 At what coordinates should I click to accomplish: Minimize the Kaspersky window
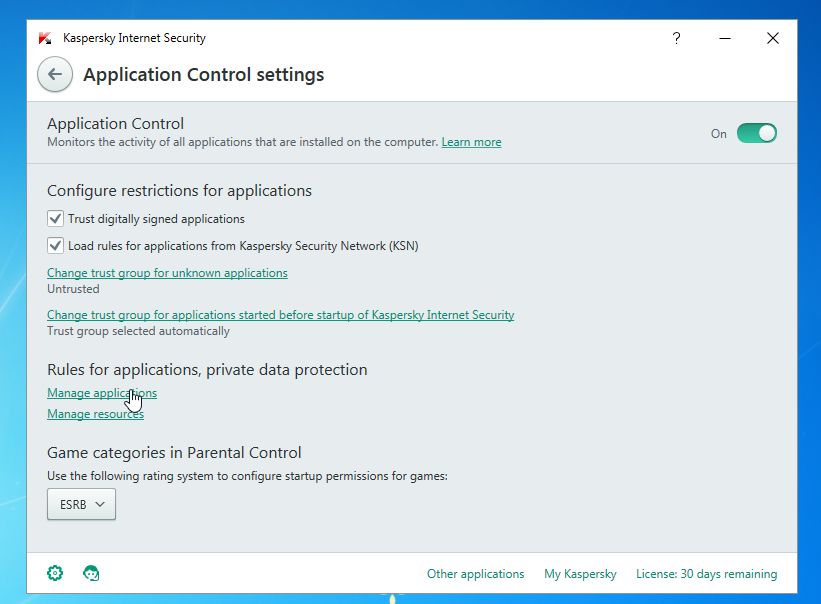(725, 38)
